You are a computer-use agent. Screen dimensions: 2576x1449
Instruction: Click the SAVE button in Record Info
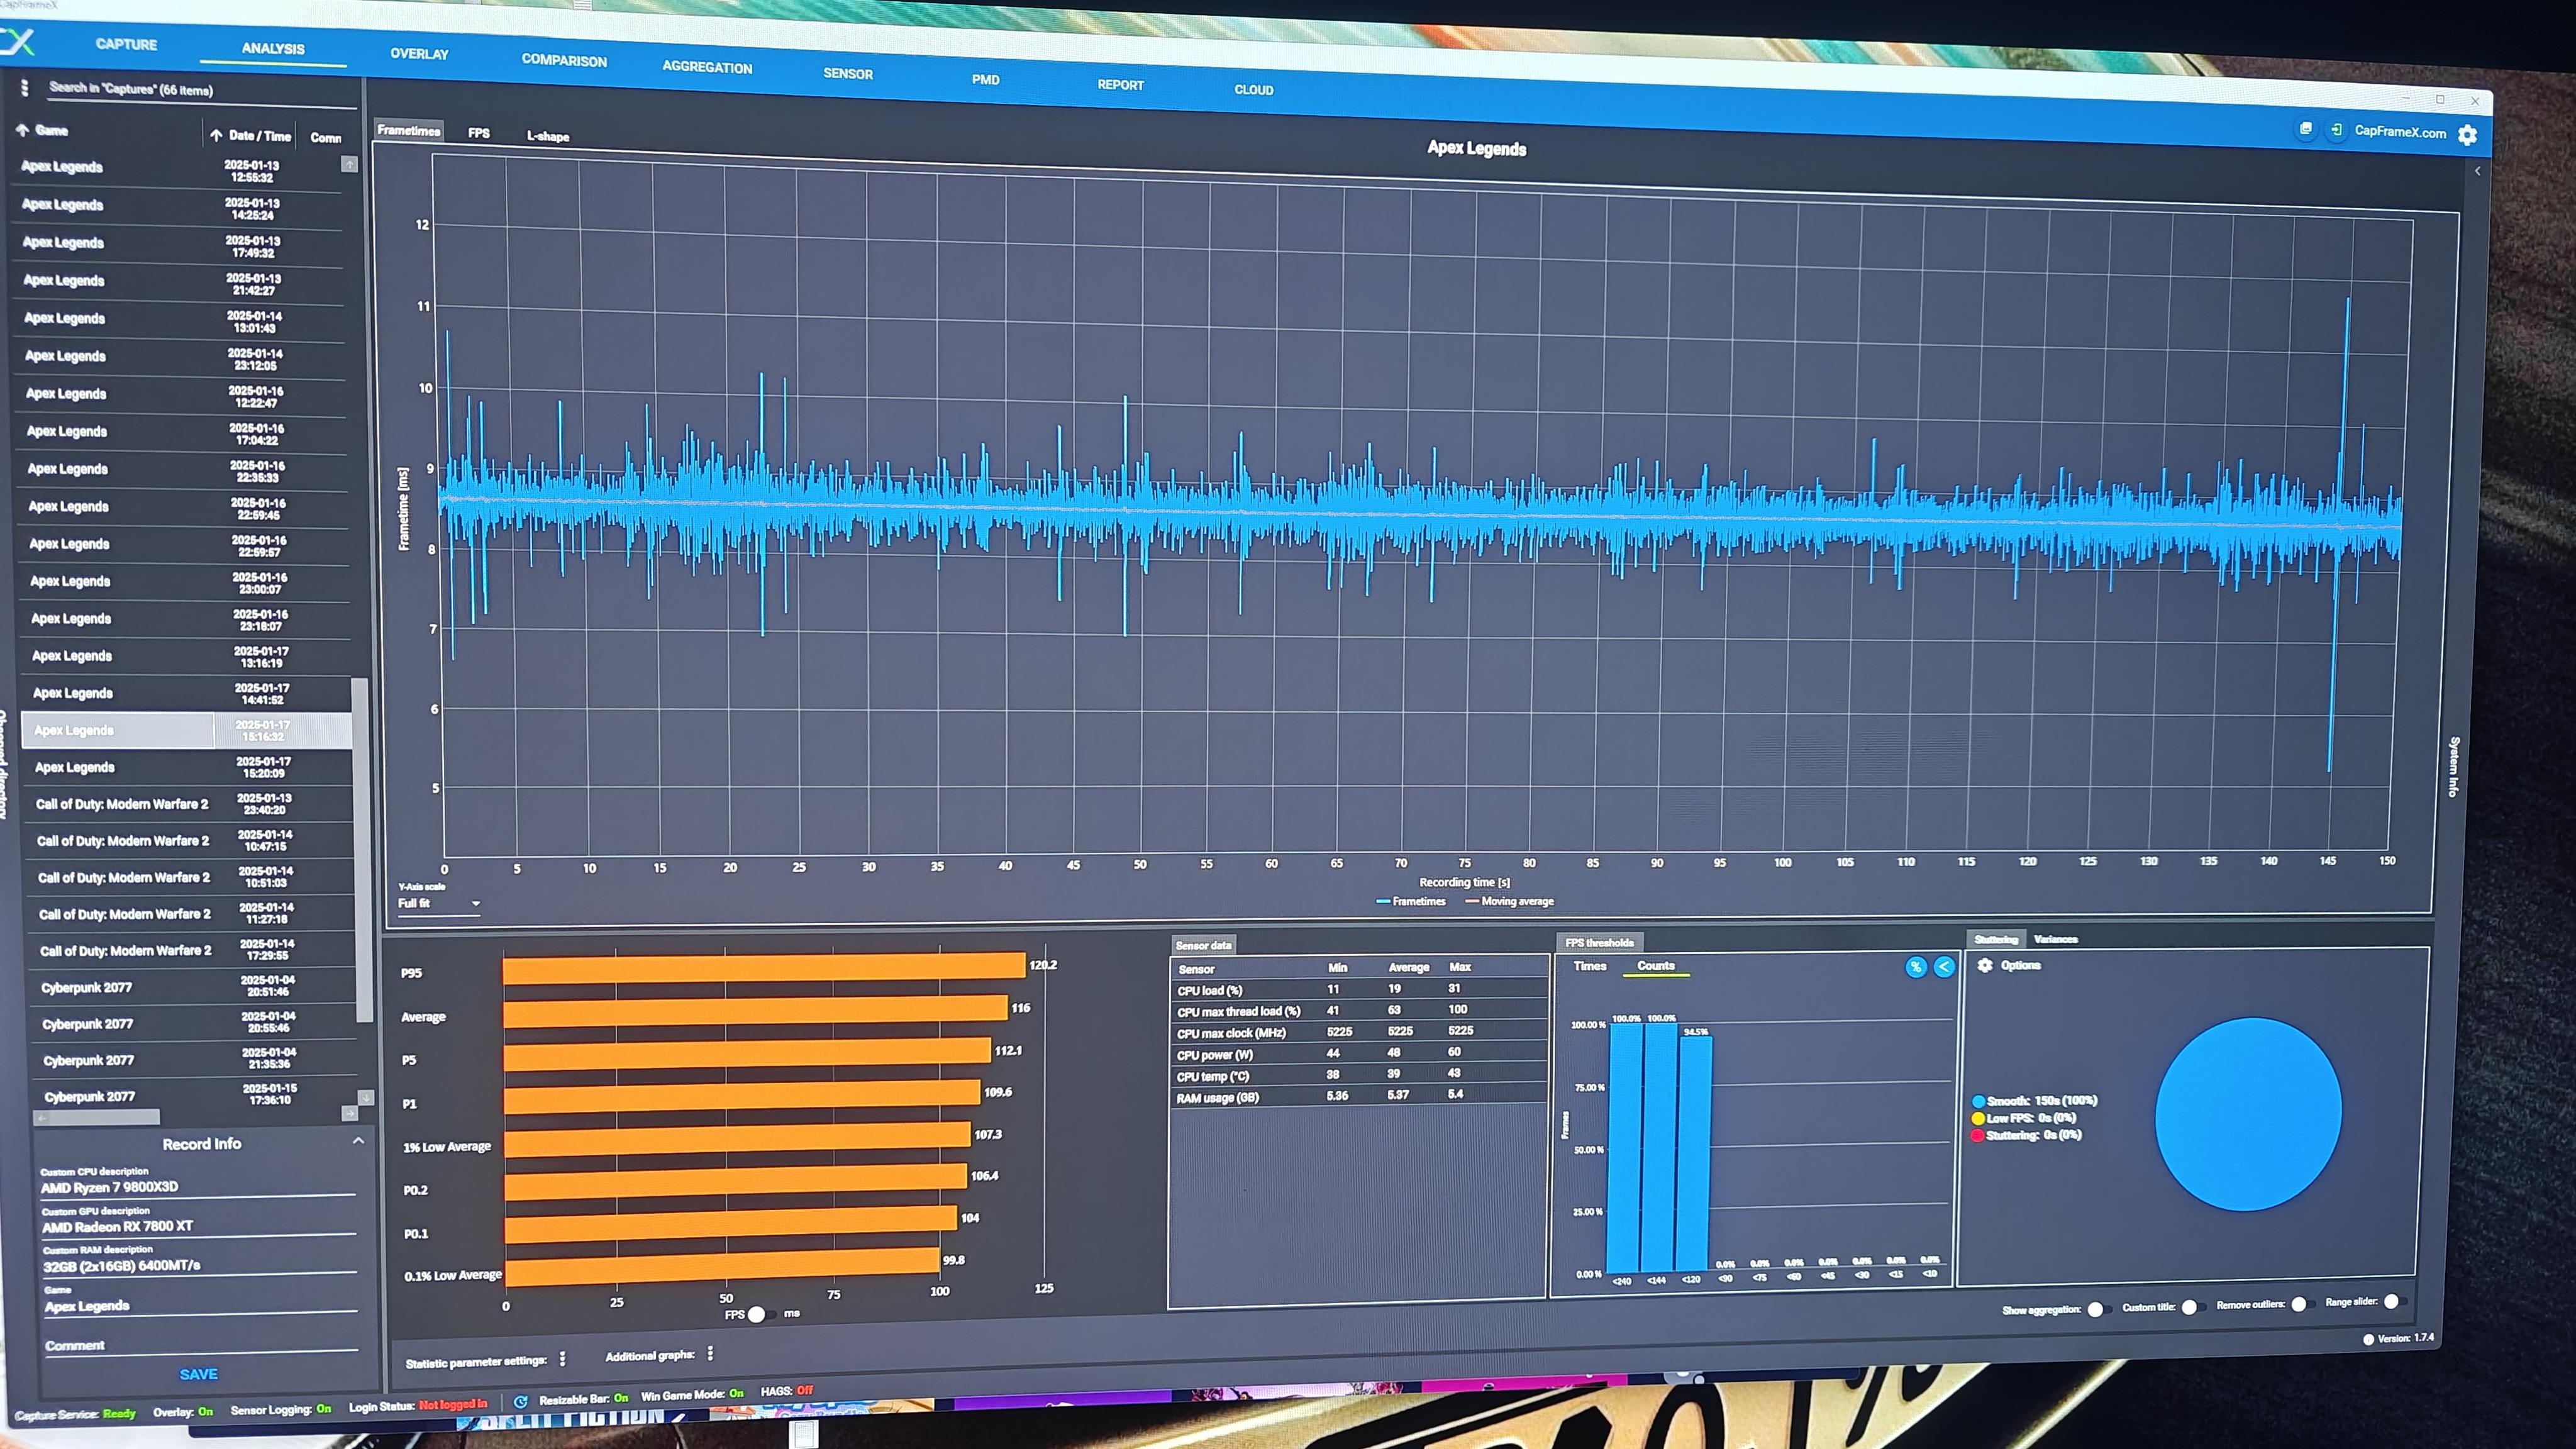[198, 1374]
